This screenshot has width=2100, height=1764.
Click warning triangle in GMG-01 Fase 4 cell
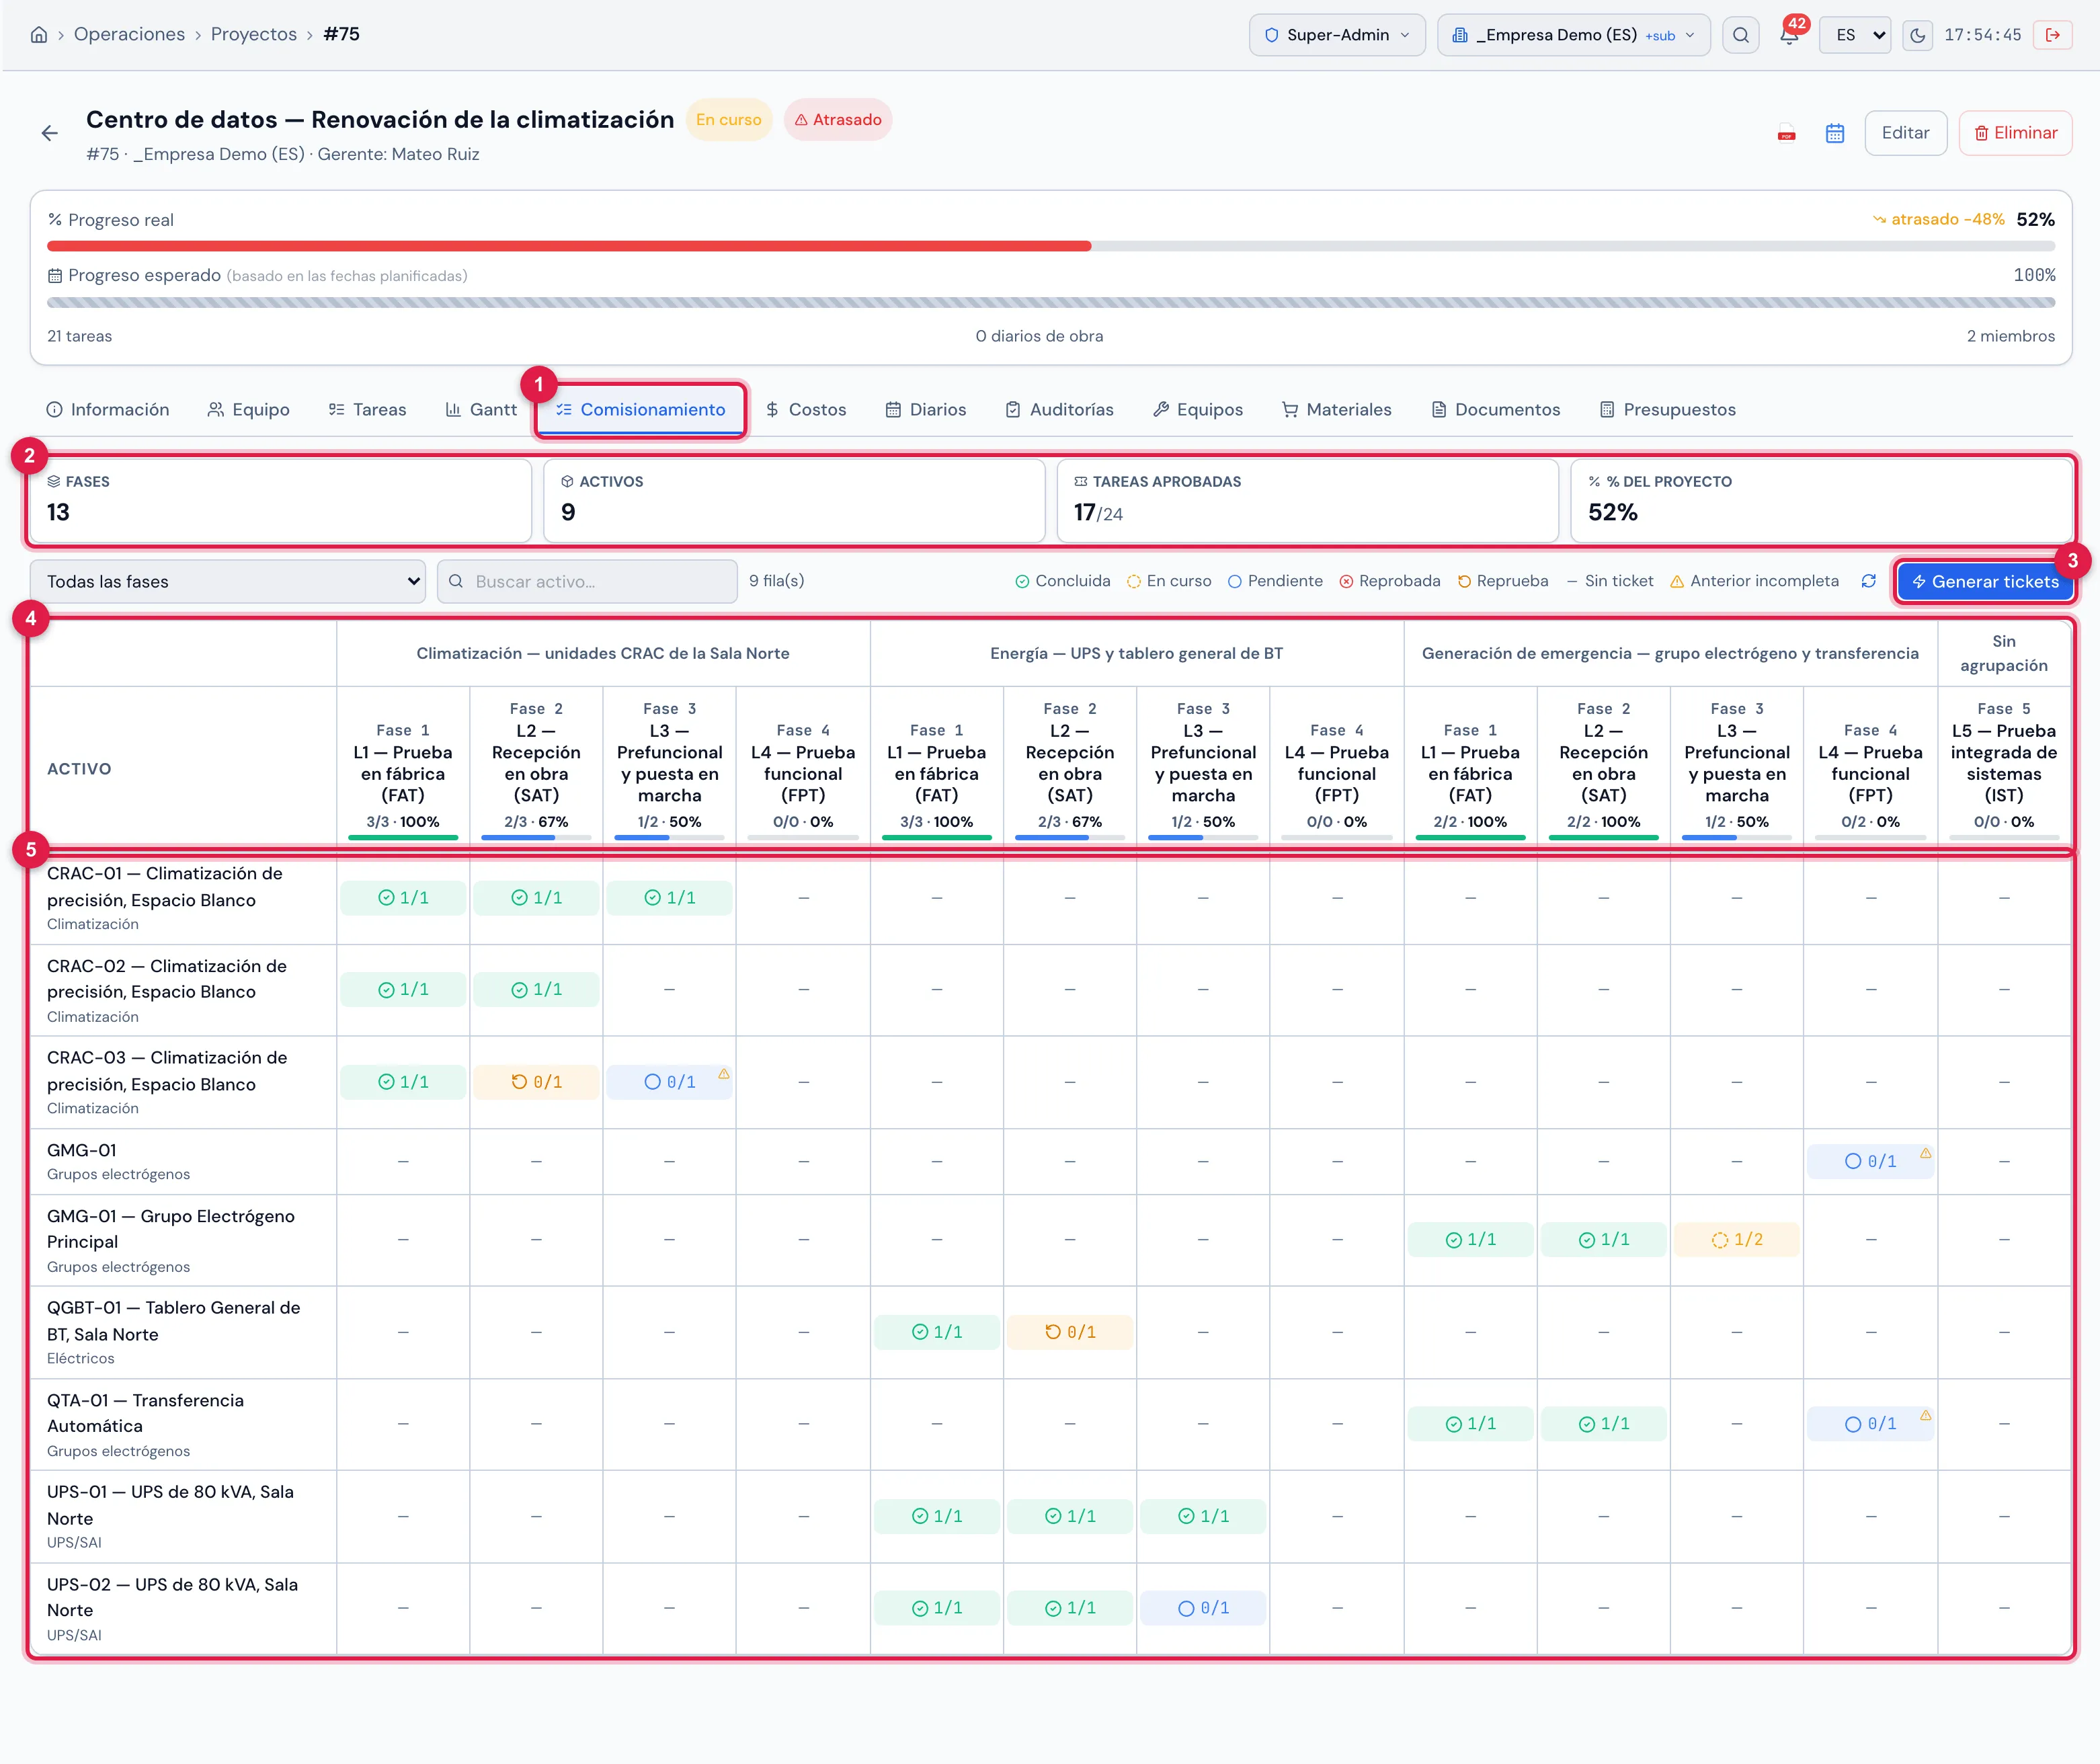click(1925, 1153)
